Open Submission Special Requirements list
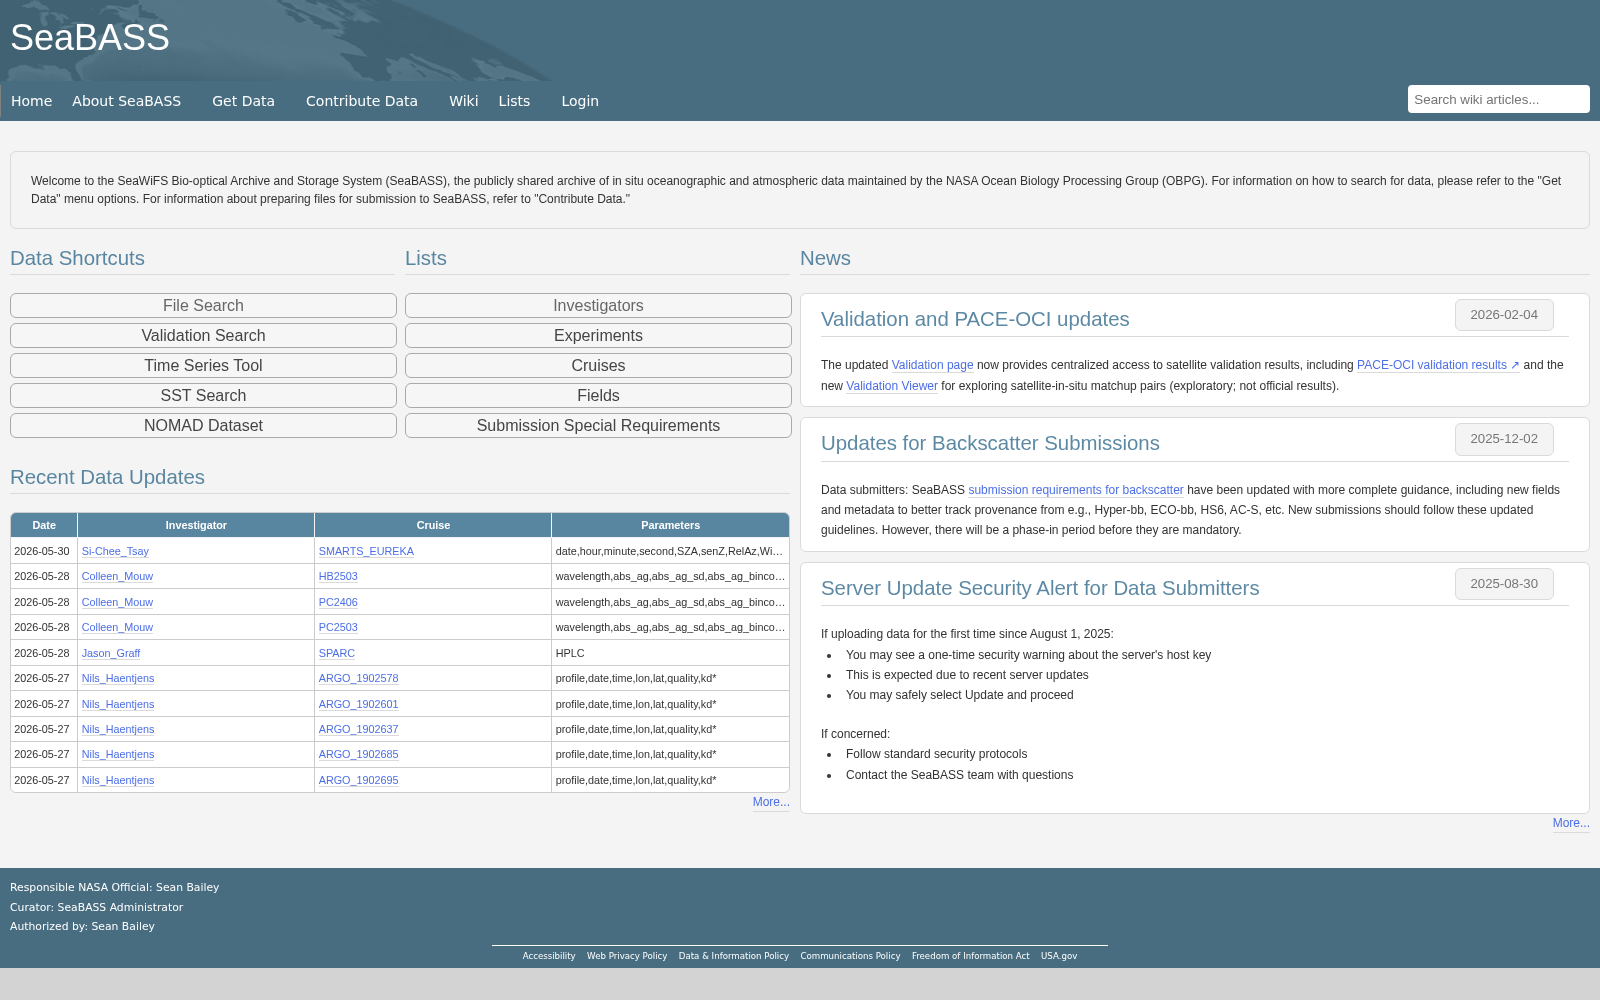The width and height of the screenshot is (1600, 1000). pyautogui.click(x=598, y=426)
